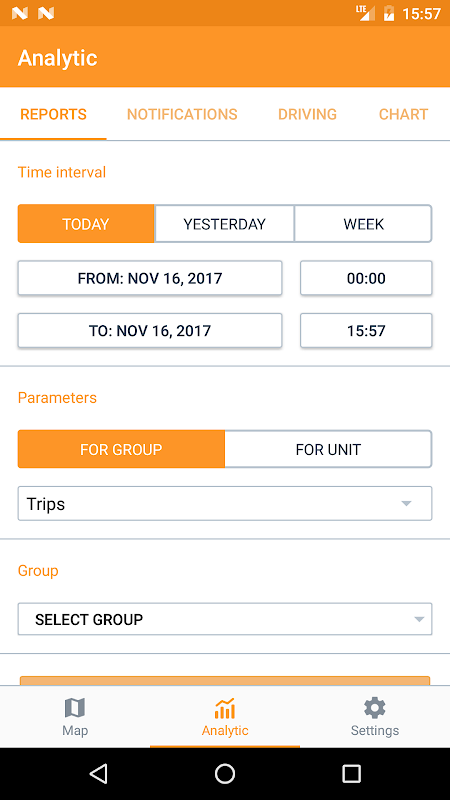
Task: Open the Settings gear icon
Action: pyautogui.click(x=374, y=708)
